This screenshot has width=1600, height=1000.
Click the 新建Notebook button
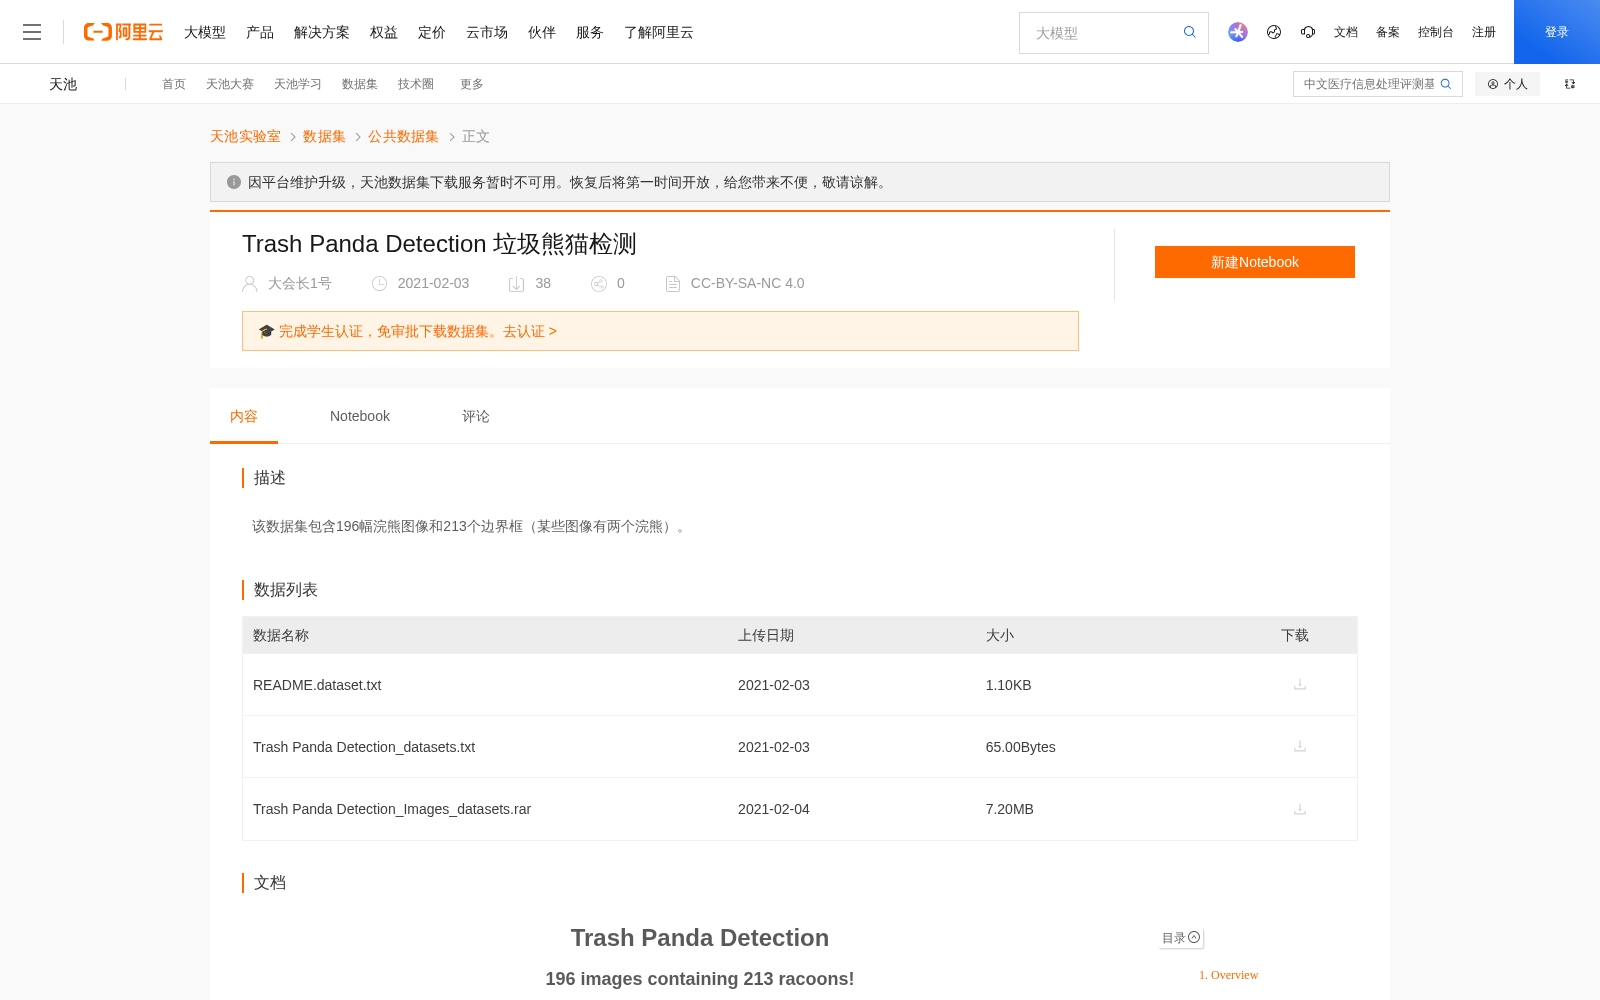[1255, 262]
